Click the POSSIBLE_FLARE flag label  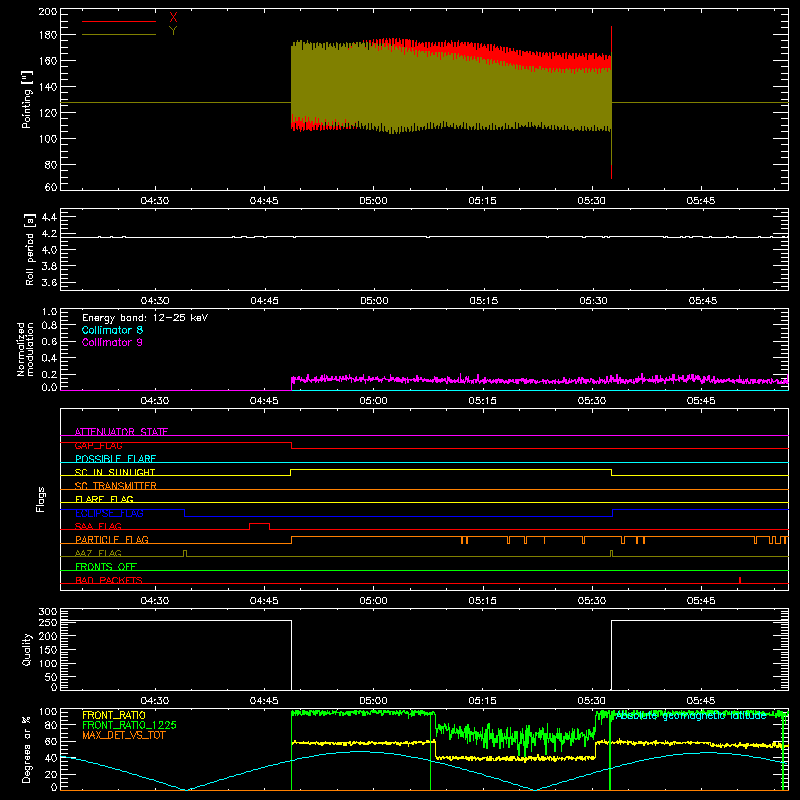coord(115,459)
